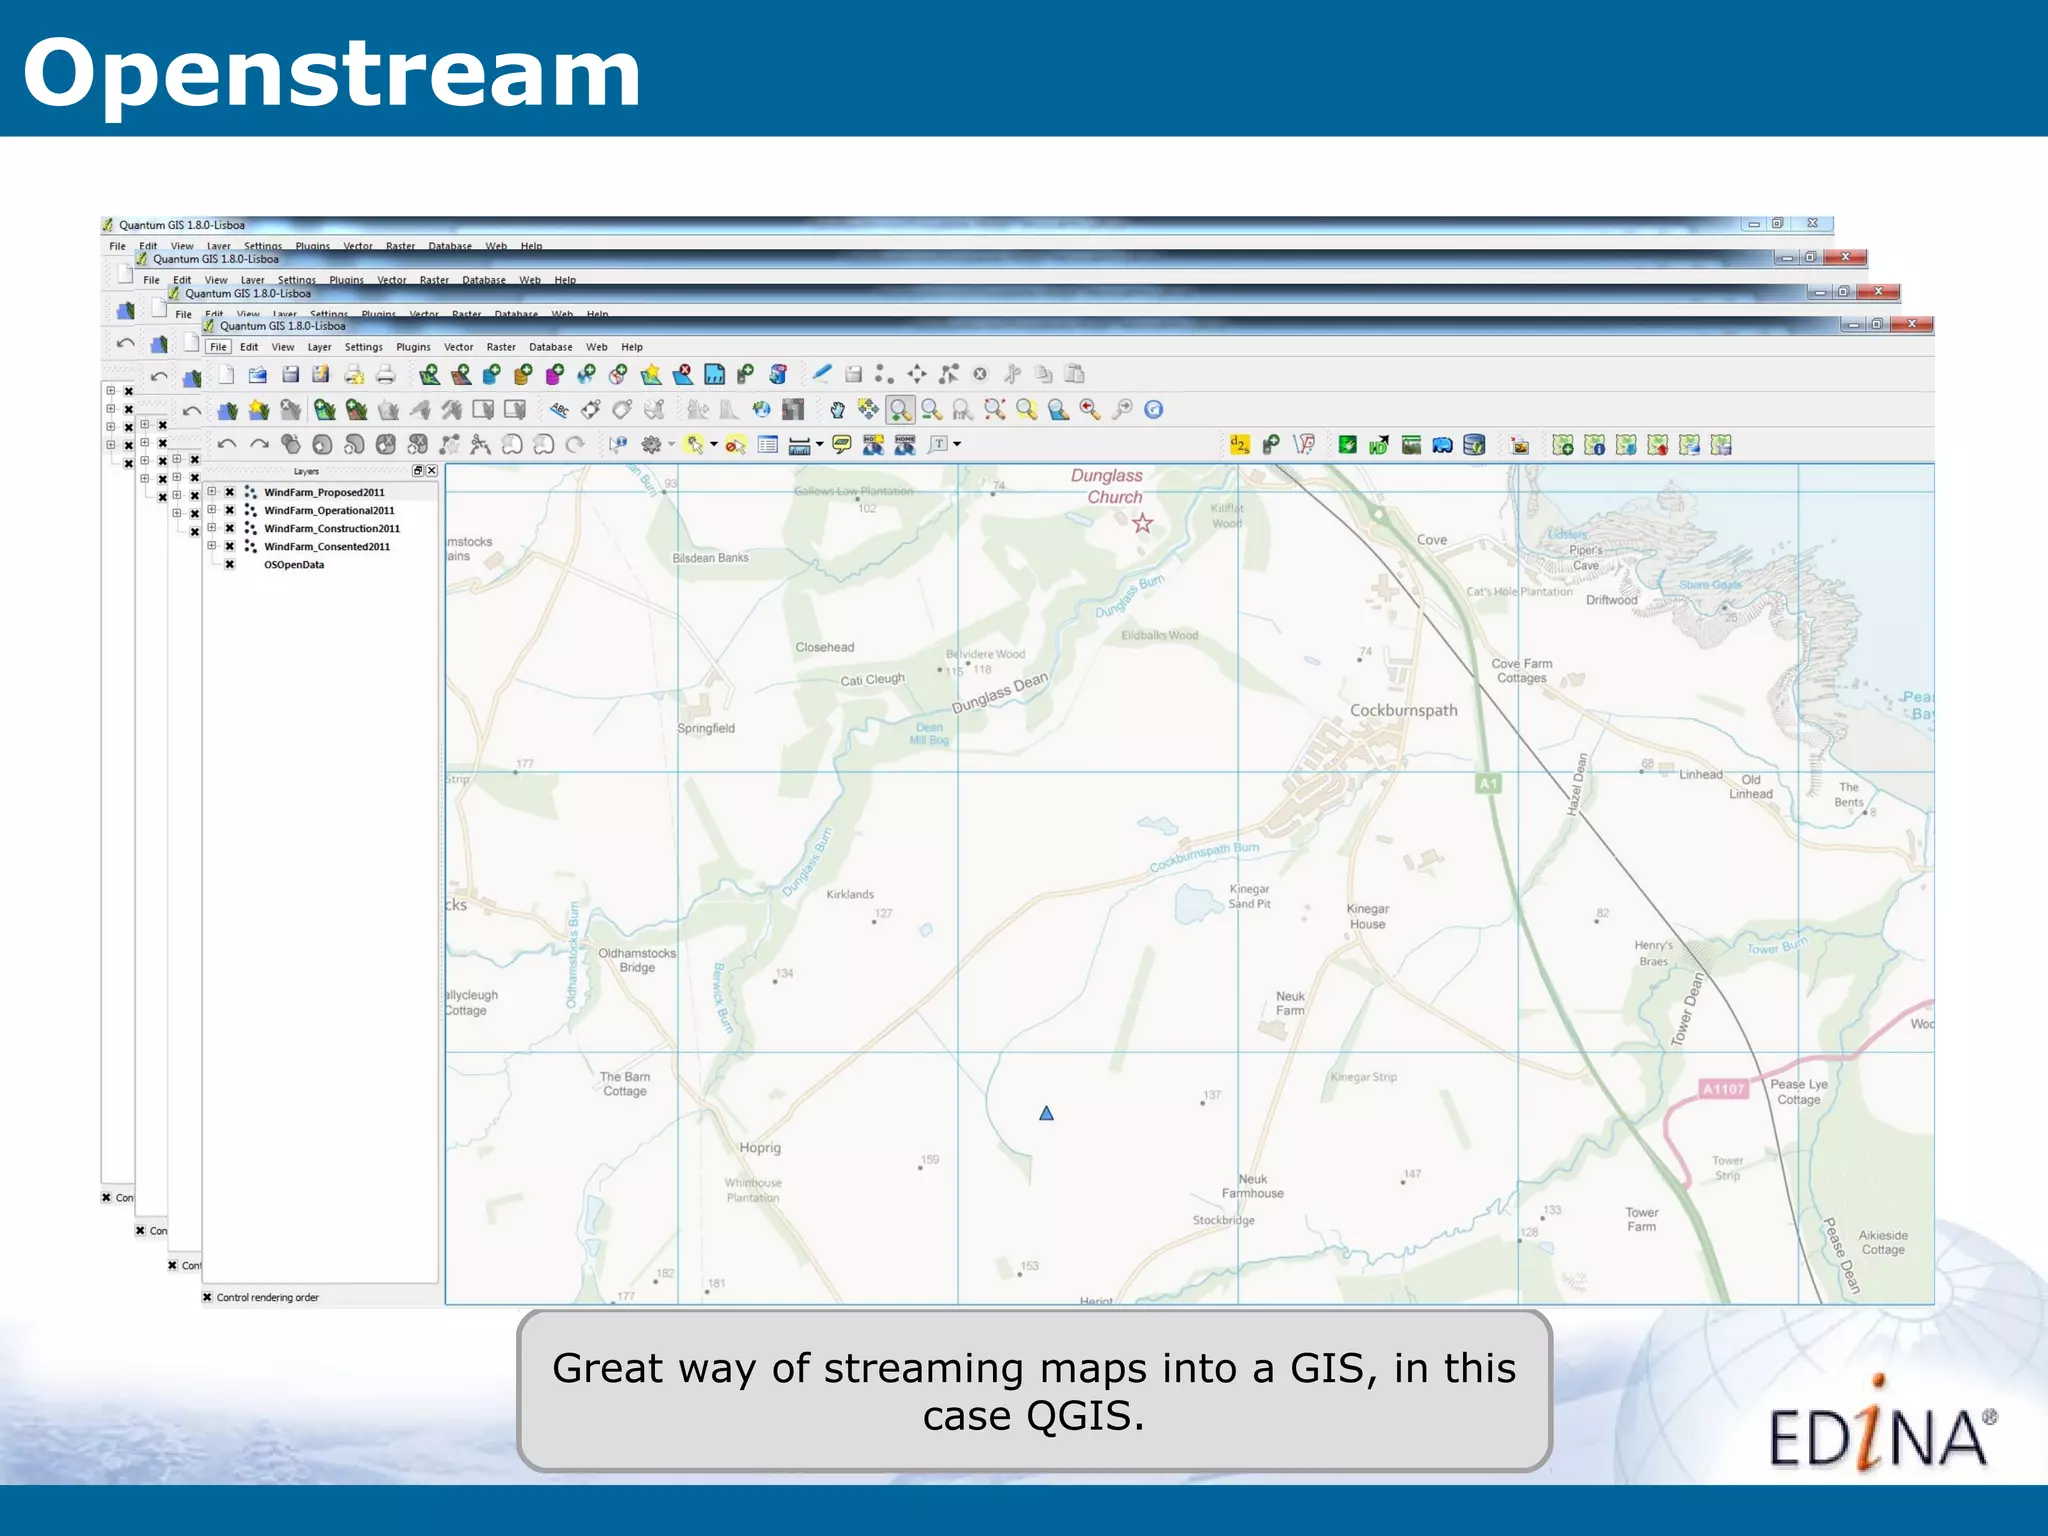Toggle WindFarm_Construction2011 layer visibility checkbox
Image resolution: width=2048 pixels, height=1536 pixels.
pos(230,528)
